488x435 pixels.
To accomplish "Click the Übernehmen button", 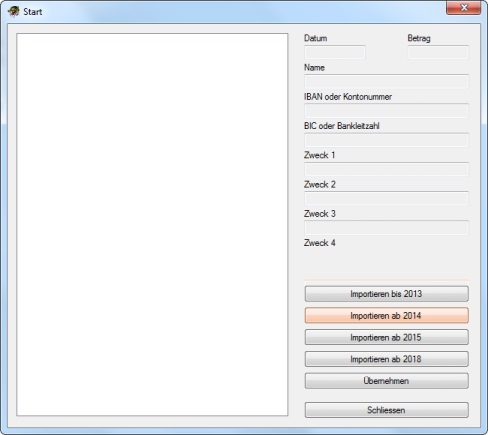I will (386, 381).
